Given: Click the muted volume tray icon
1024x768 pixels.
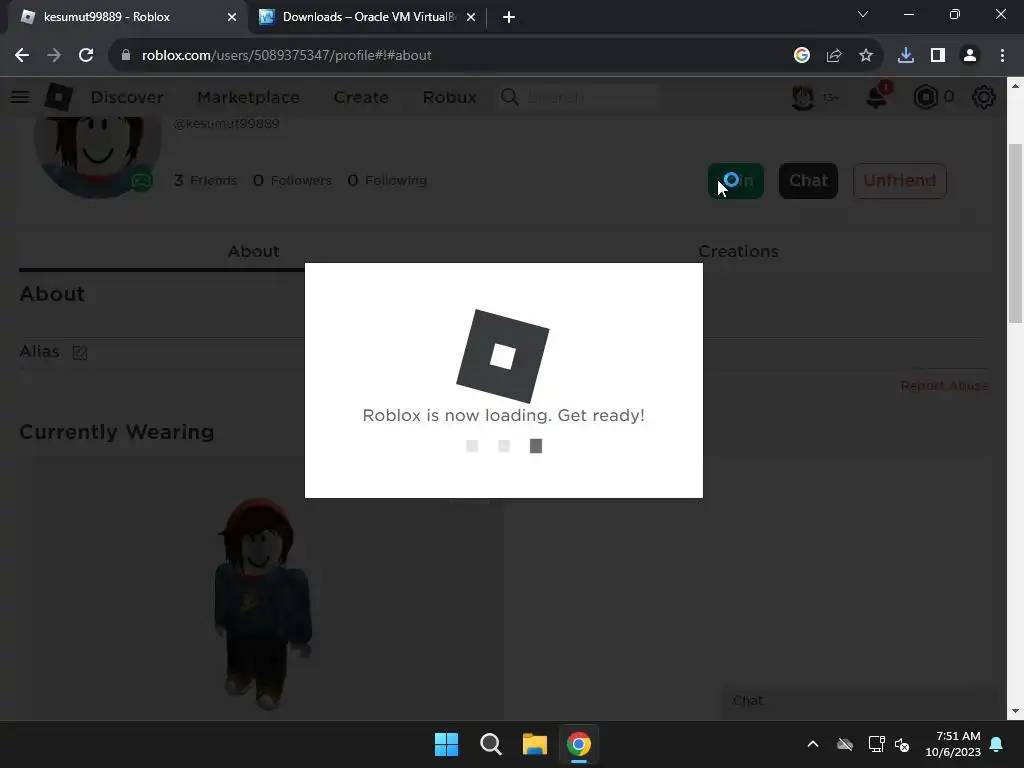Looking at the screenshot, I should (902, 744).
